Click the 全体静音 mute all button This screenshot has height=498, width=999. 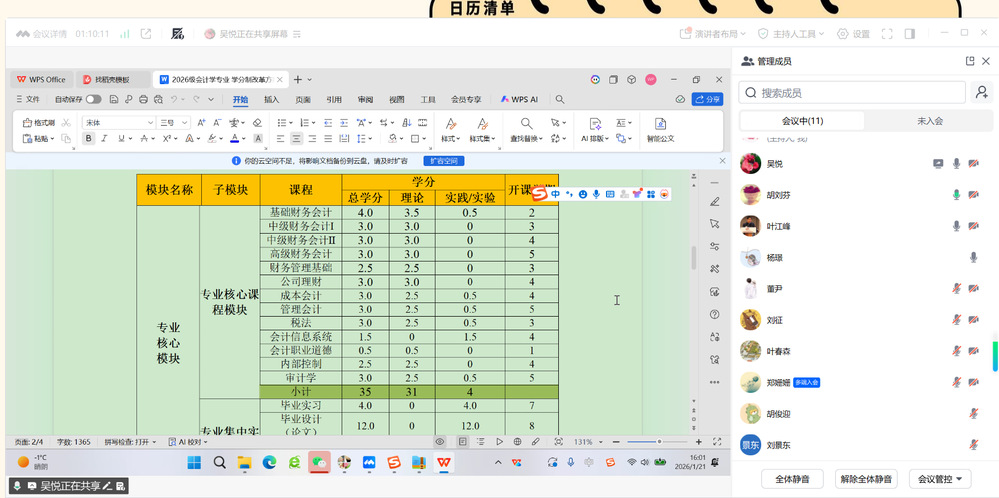[792, 479]
